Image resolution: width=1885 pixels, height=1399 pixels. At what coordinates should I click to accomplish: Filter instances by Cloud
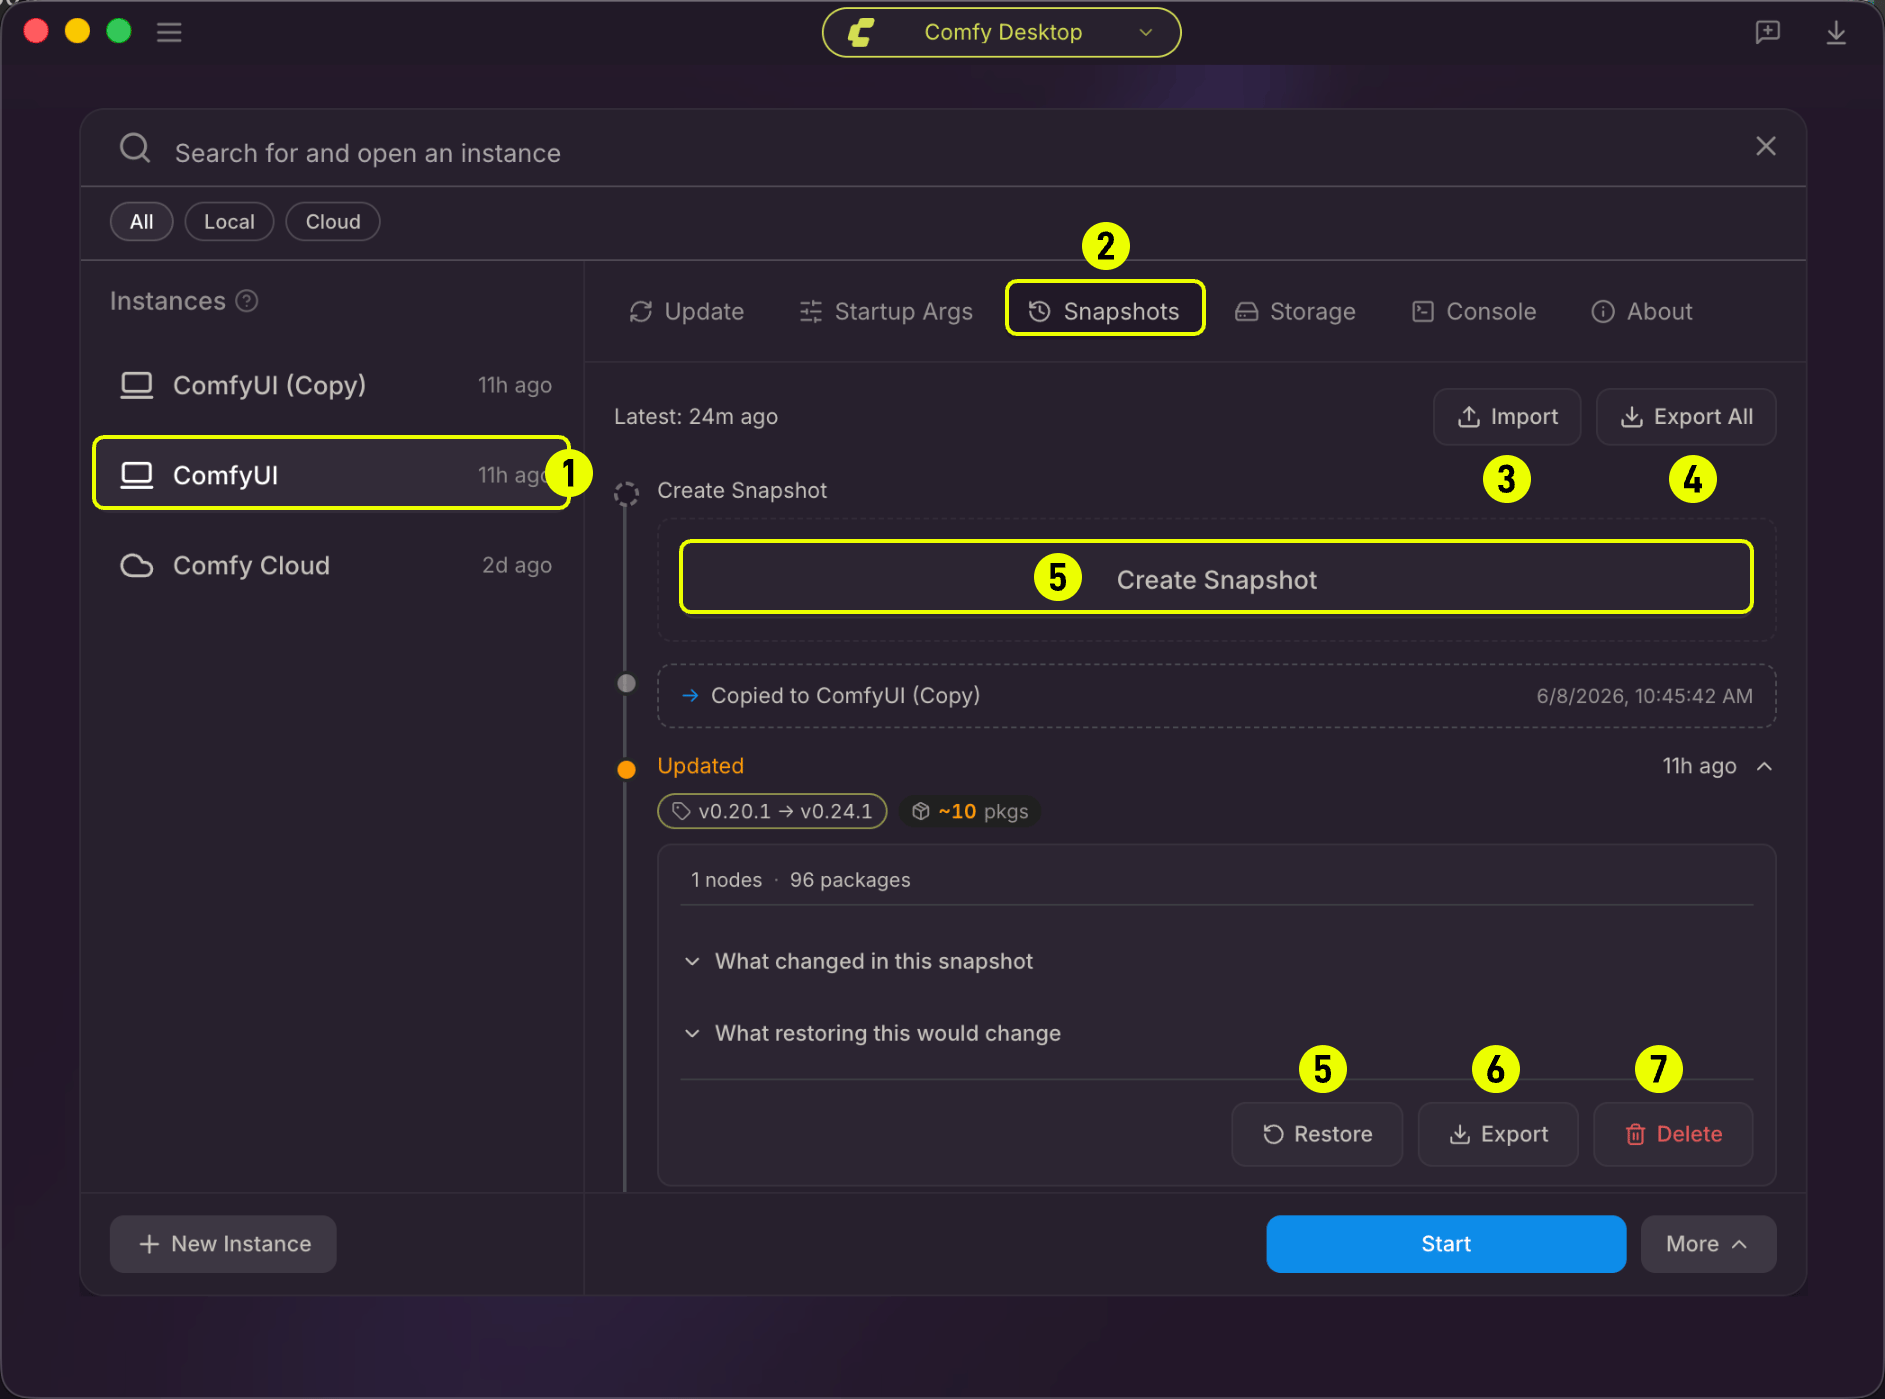point(333,222)
